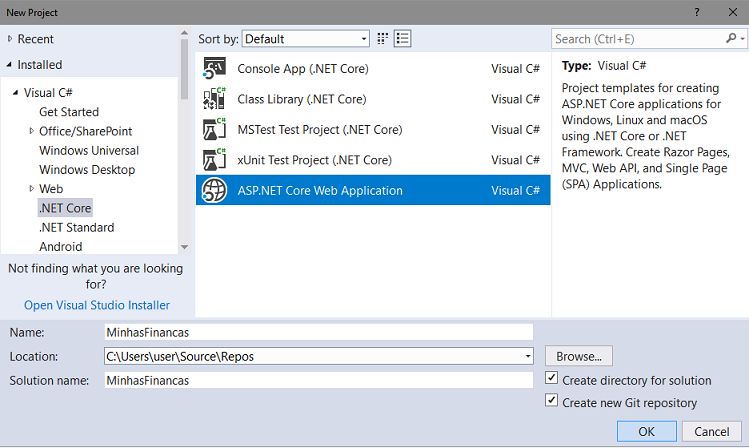
Task: Expand the Recent section
Action: [x=10, y=39]
